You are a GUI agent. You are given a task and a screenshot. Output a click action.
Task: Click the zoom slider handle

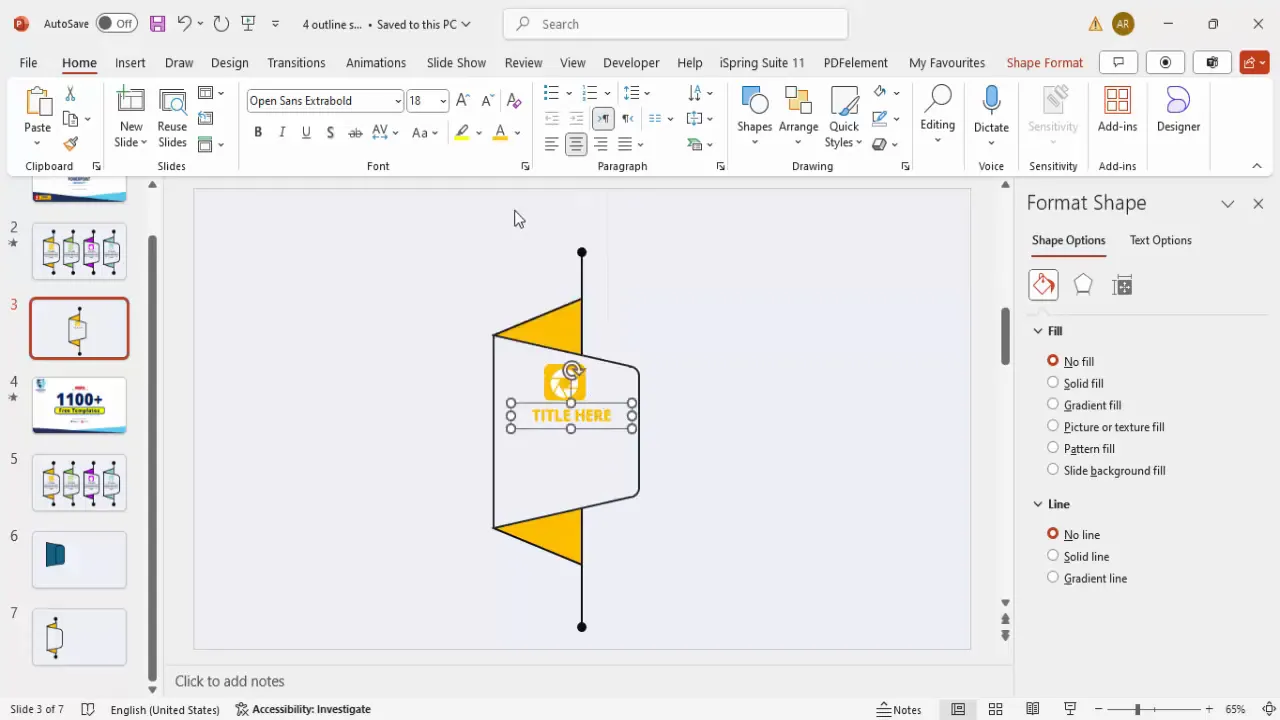[x=1136, y=709]
